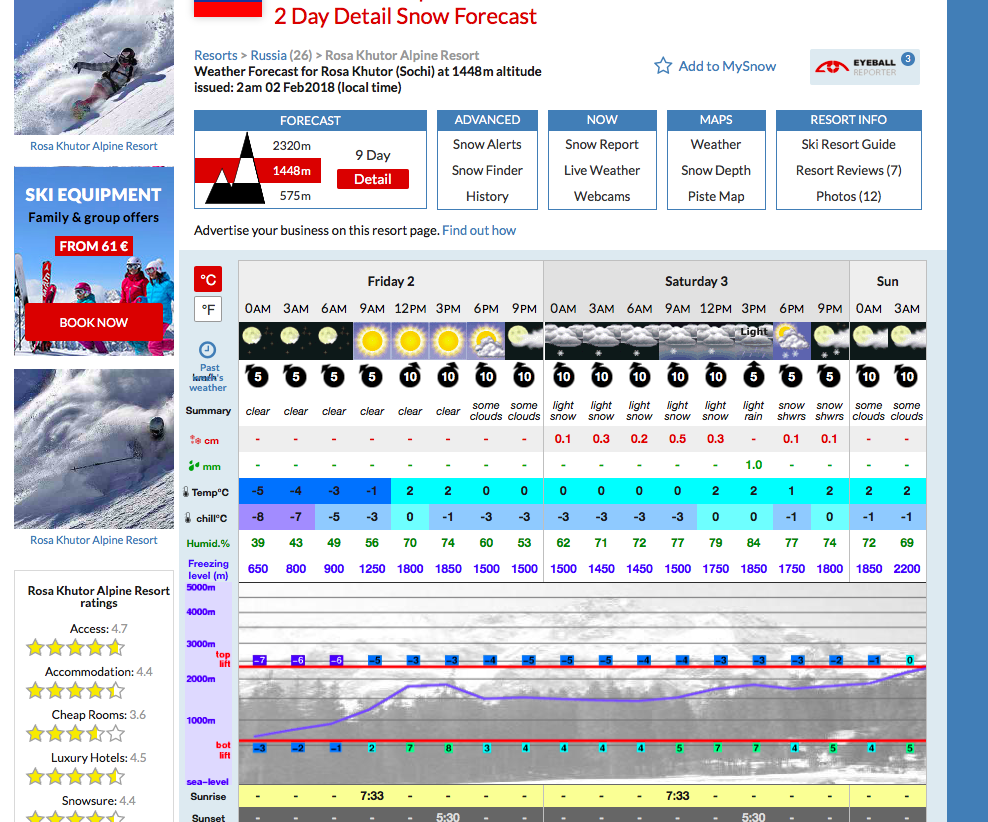Open the Piste Map
Image resolution: width=988 pixels, height=822 pixels.
click(x=716, y=196)
